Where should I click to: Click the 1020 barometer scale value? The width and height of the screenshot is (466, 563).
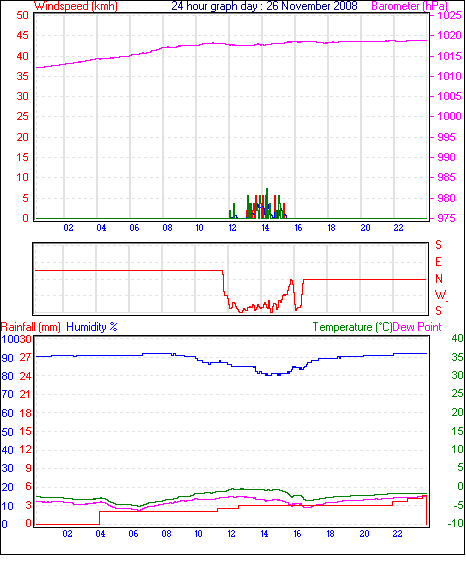pos(449,35)
